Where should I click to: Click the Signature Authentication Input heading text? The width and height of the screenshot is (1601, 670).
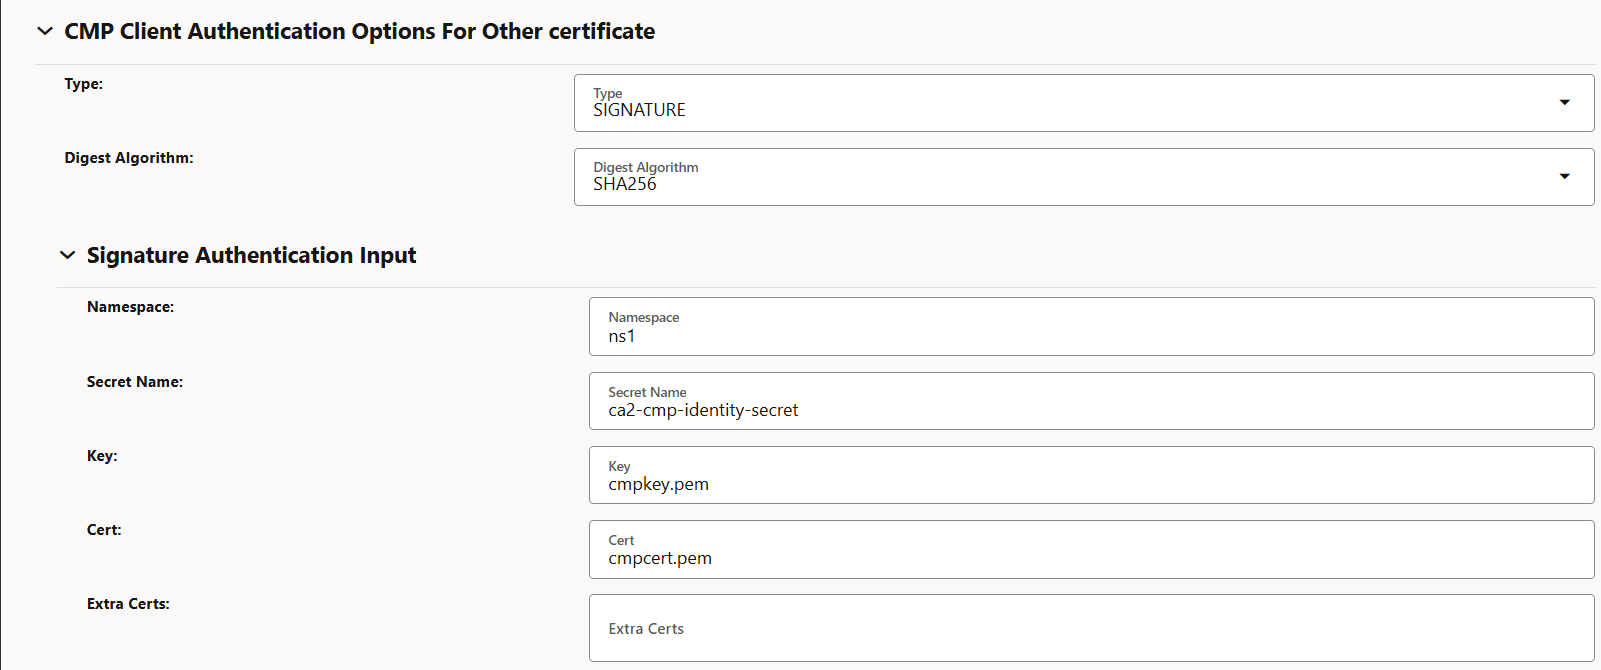click(x=251, y=255)
